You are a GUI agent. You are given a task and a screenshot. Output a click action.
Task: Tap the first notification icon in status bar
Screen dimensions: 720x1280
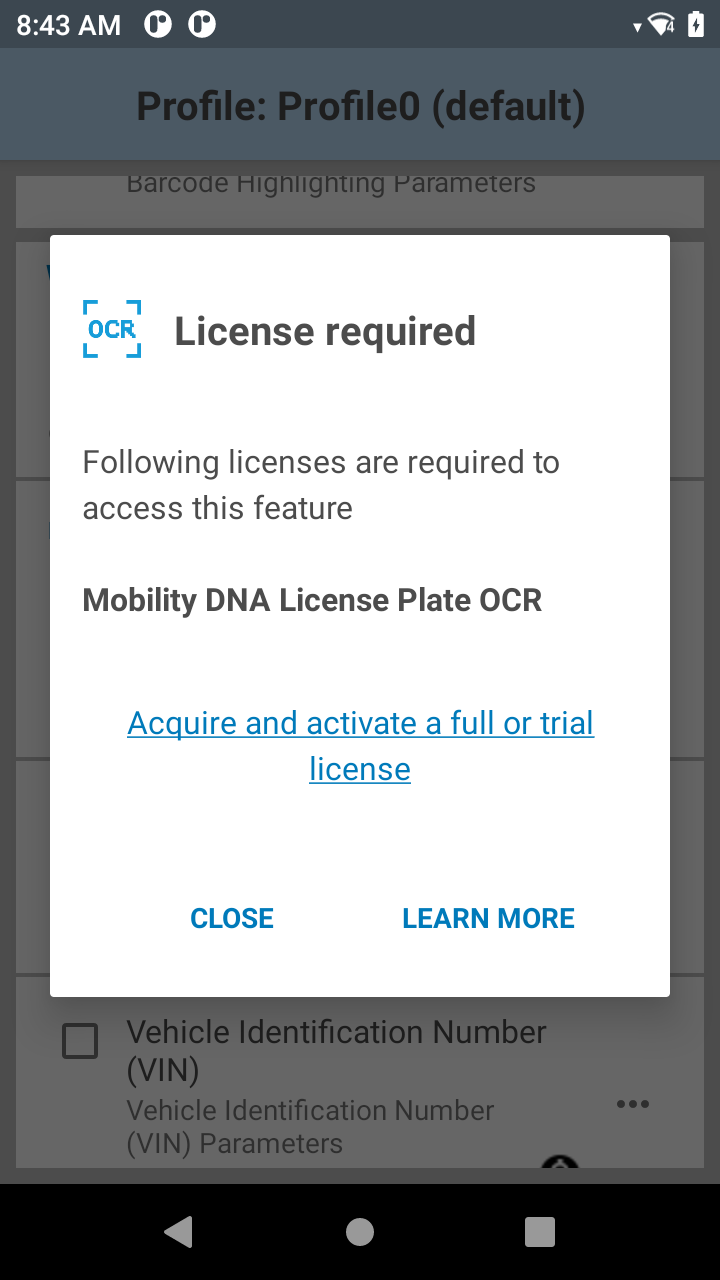coord(158,25)
